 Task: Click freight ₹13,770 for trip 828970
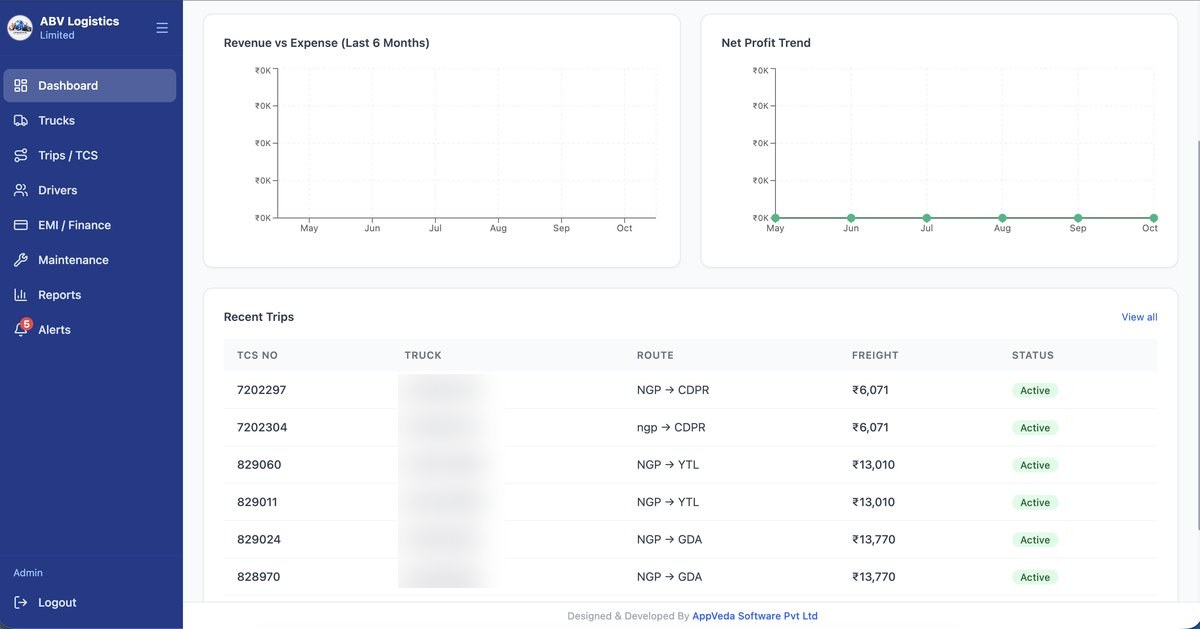(874, 577)
